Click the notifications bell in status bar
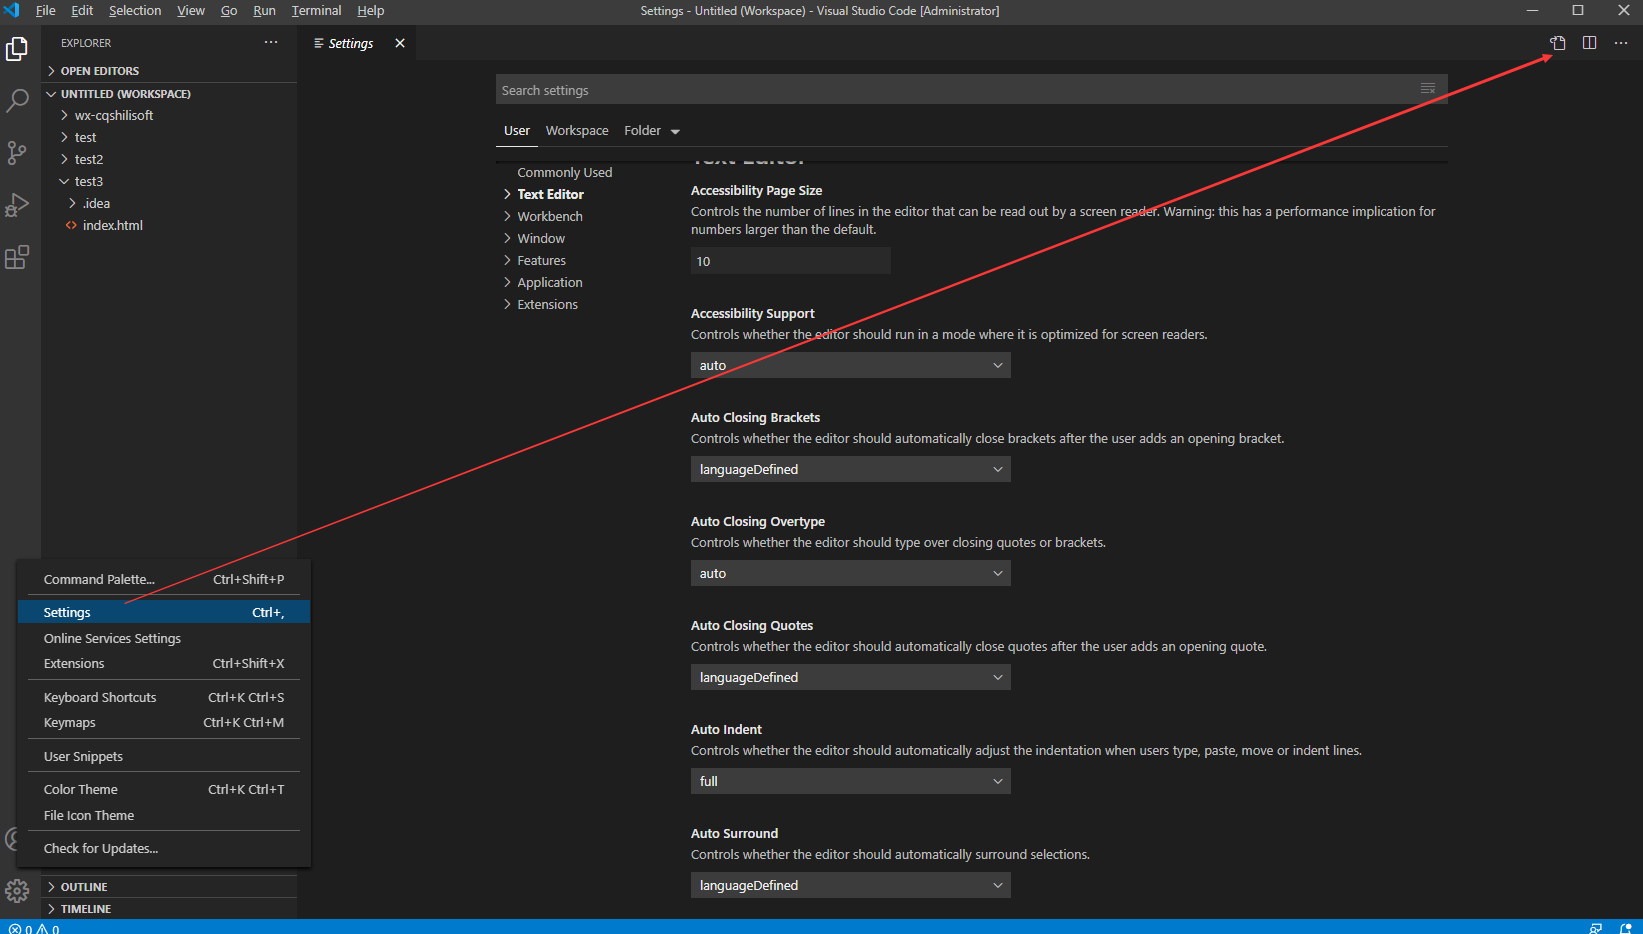 pos(1625,928)
